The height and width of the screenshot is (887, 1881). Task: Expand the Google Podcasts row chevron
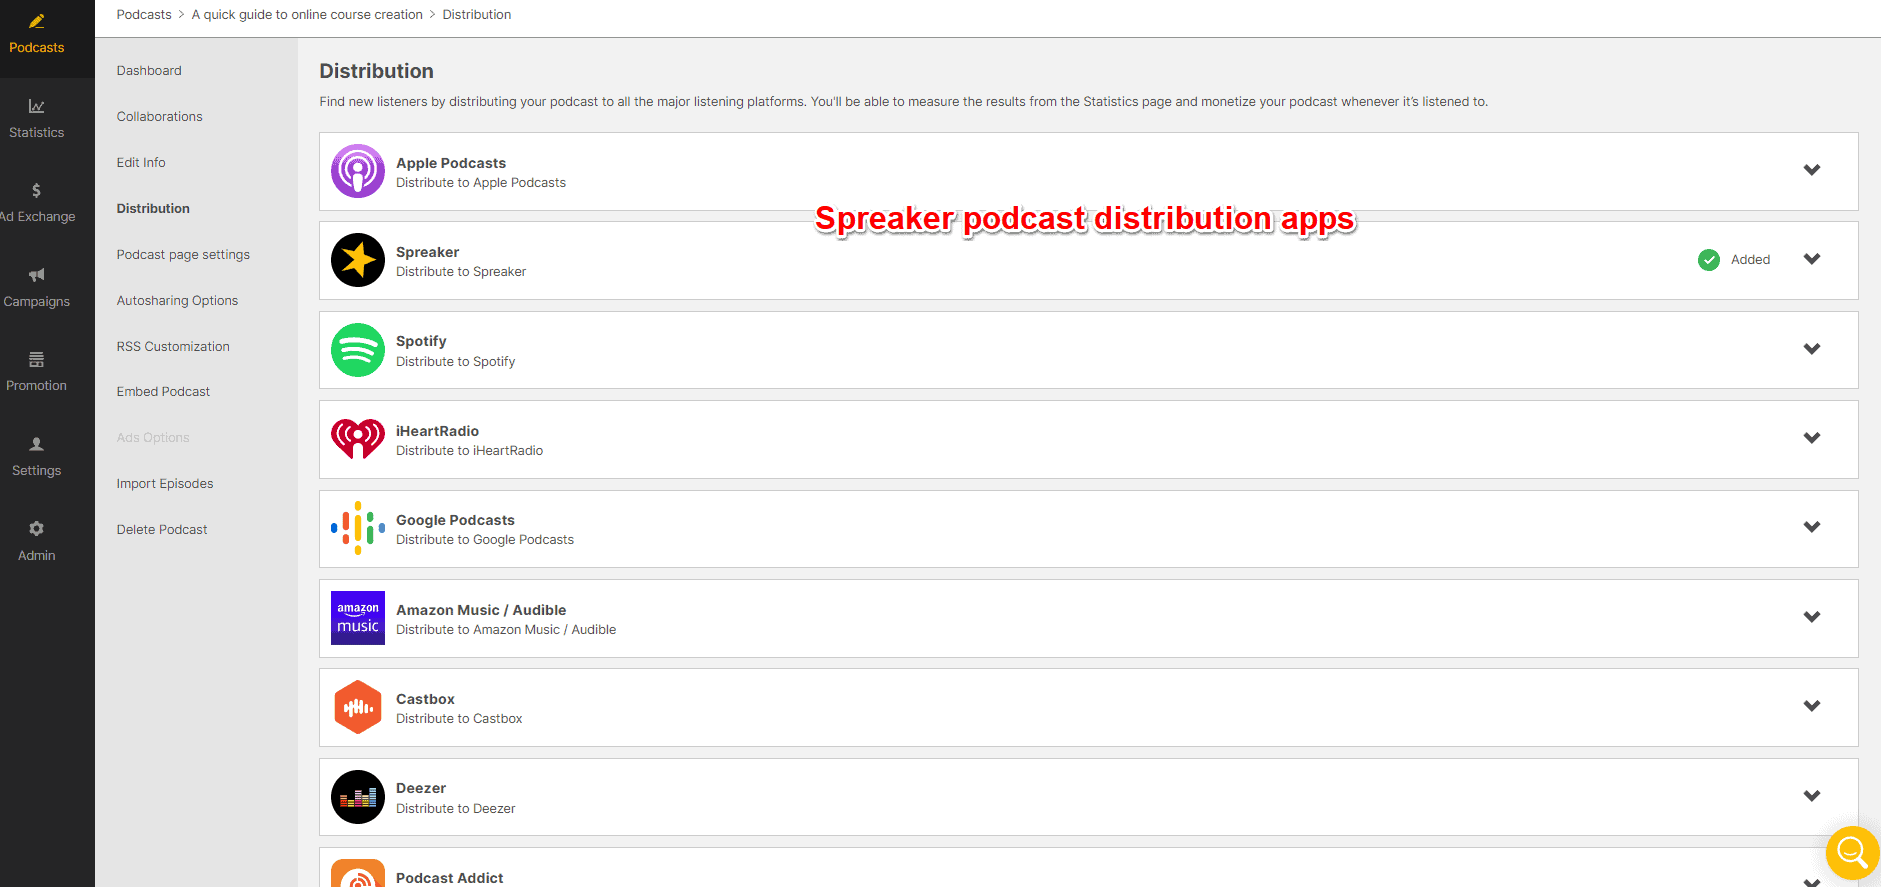point(1812,527)
